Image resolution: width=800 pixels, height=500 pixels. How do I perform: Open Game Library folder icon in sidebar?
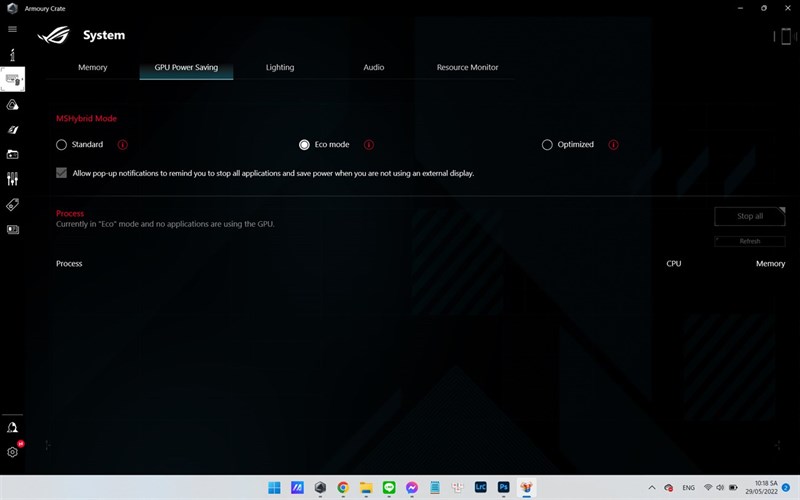pyautogui.click(x=12, y=154)
